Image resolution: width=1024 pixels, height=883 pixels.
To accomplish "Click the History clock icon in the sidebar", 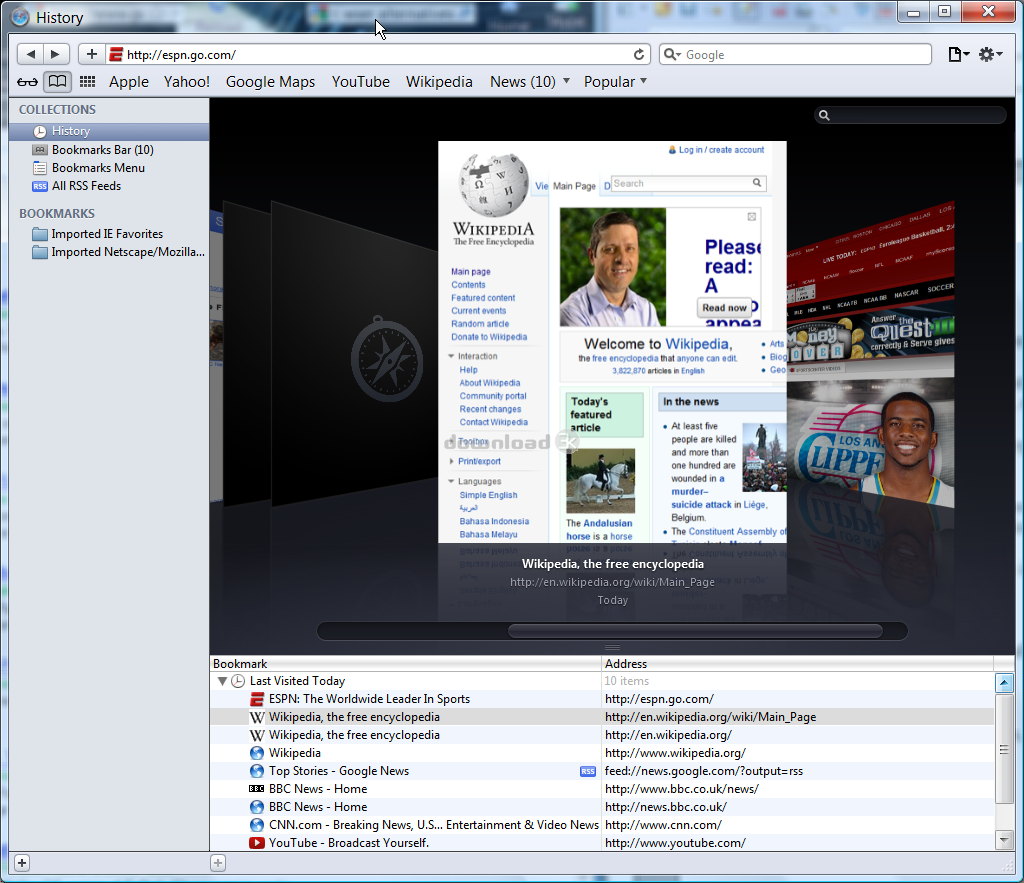I will tap(40, 131).
